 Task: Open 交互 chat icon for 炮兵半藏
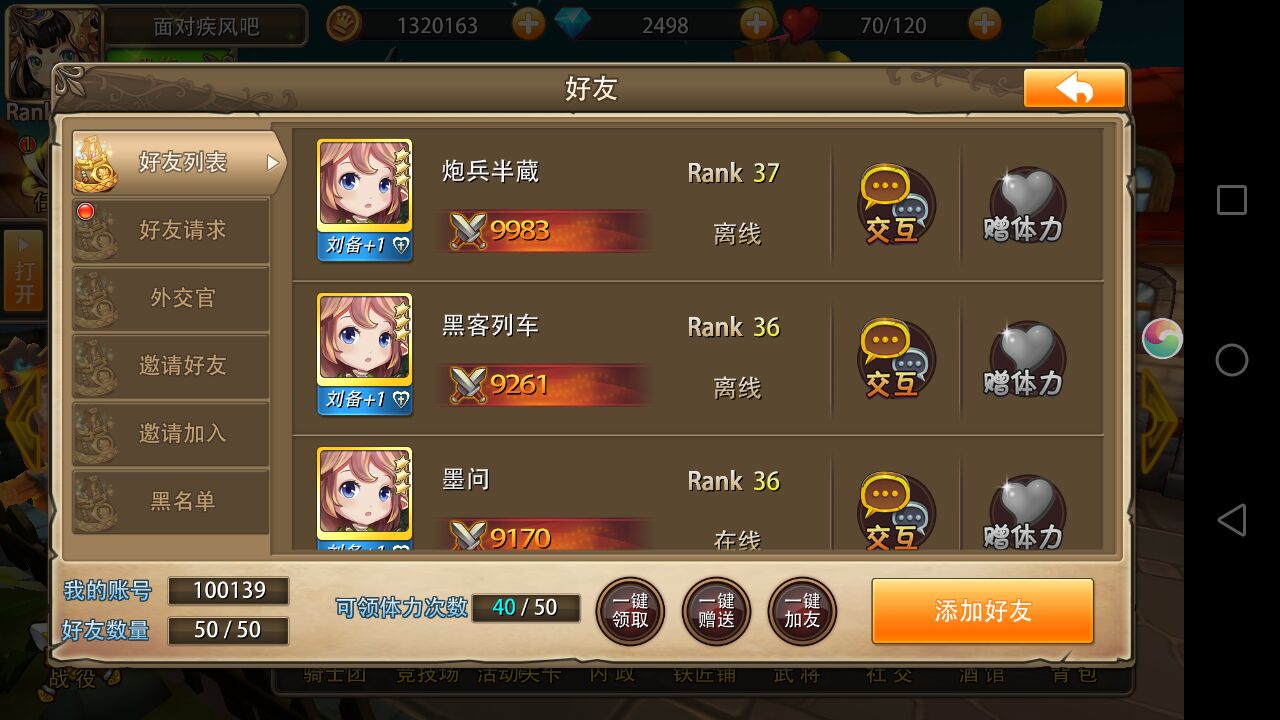[x=895, y=205]
